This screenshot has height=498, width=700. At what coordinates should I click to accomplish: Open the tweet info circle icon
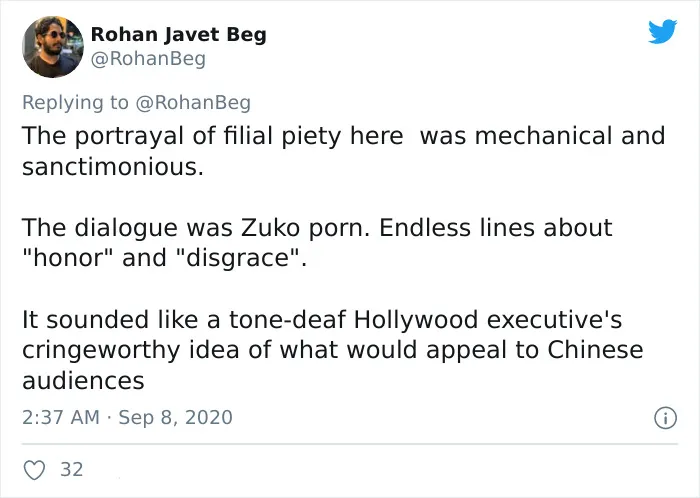[x=666, y=418]
